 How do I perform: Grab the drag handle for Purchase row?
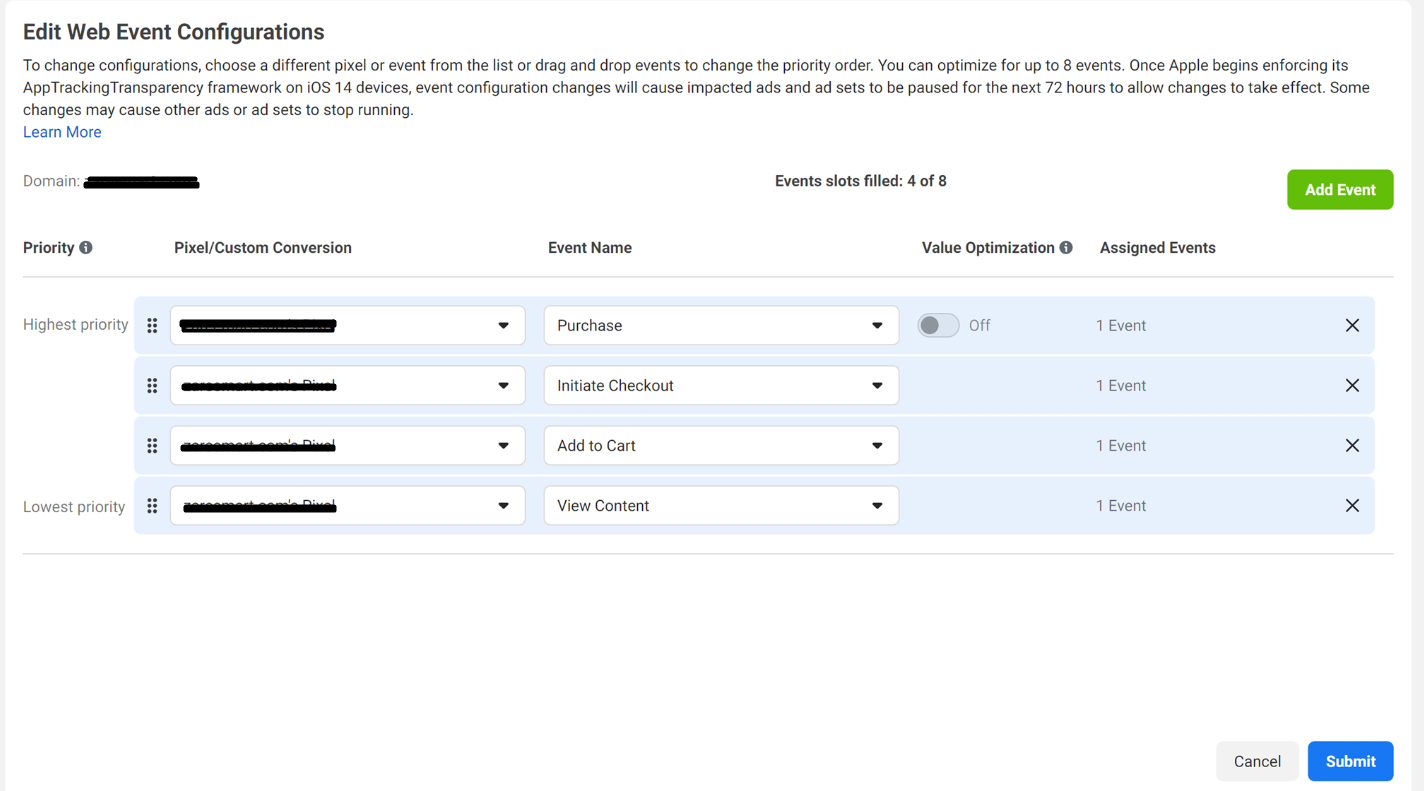[152, 326]
